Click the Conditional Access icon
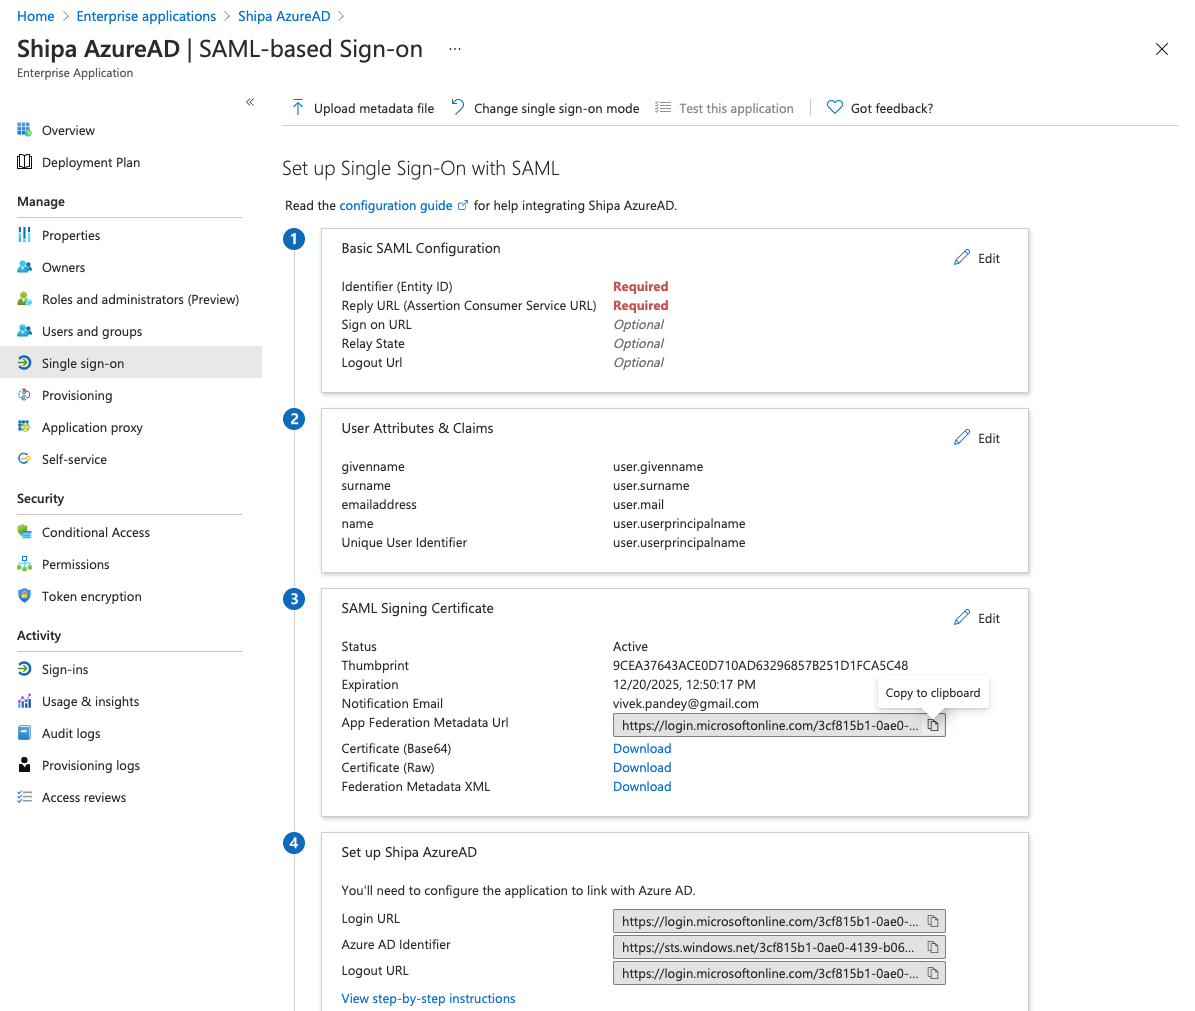 [x=24, y=532]
